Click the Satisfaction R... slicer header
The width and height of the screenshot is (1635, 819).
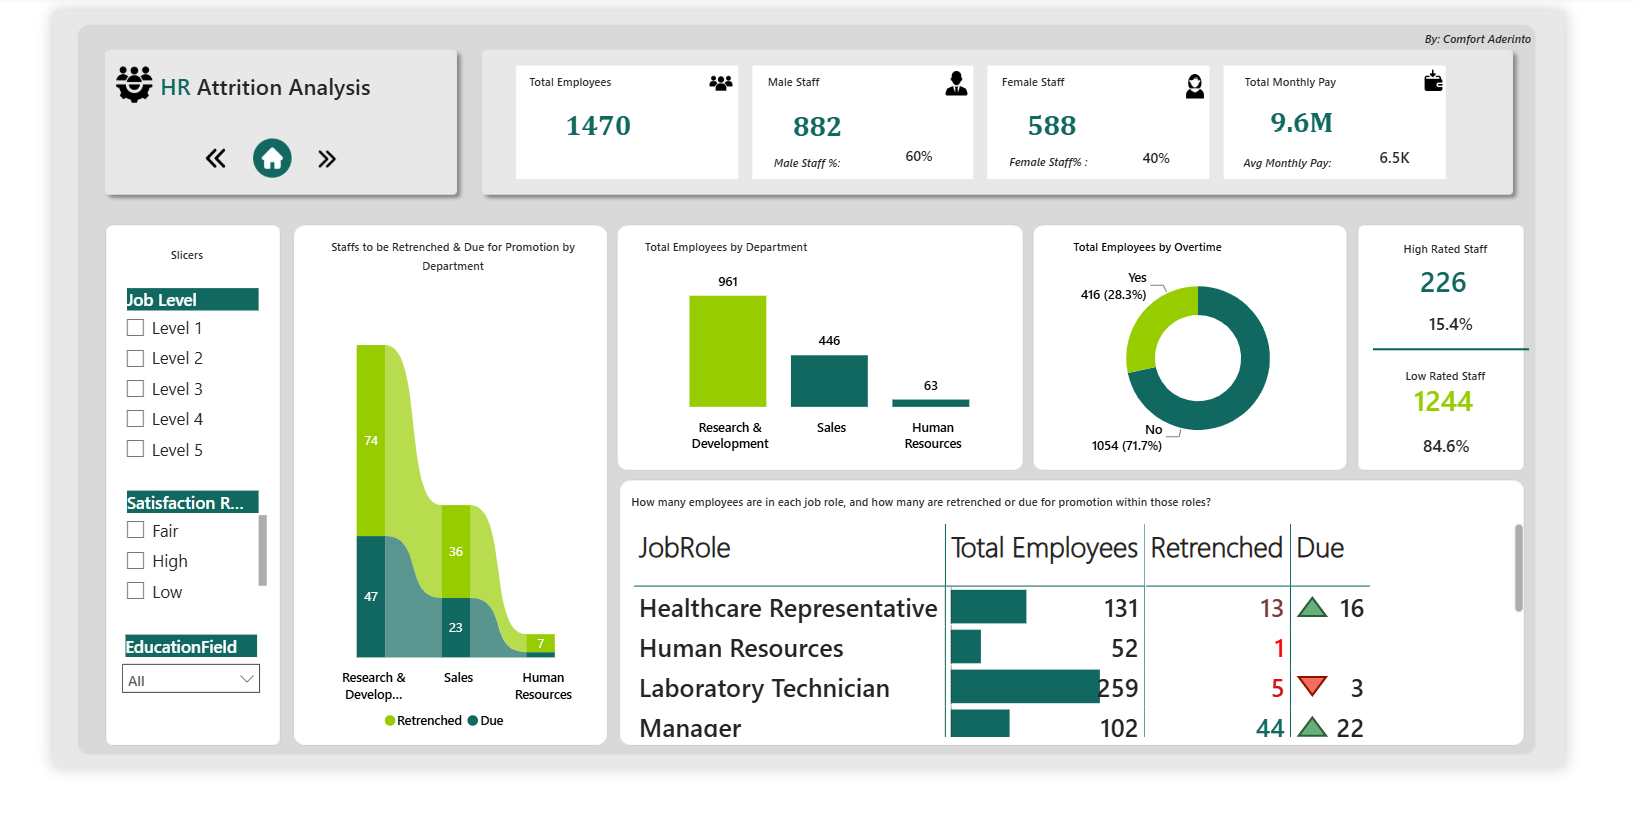[x=192, y=502]
